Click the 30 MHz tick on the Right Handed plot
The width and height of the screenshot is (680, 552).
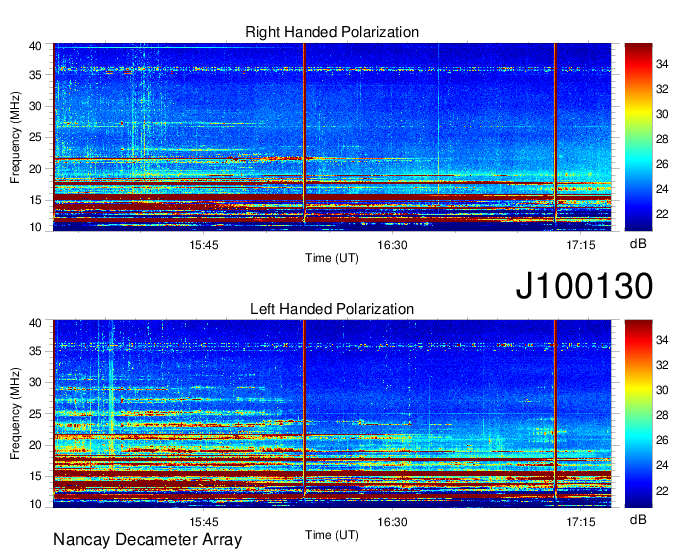coord(35,106)
